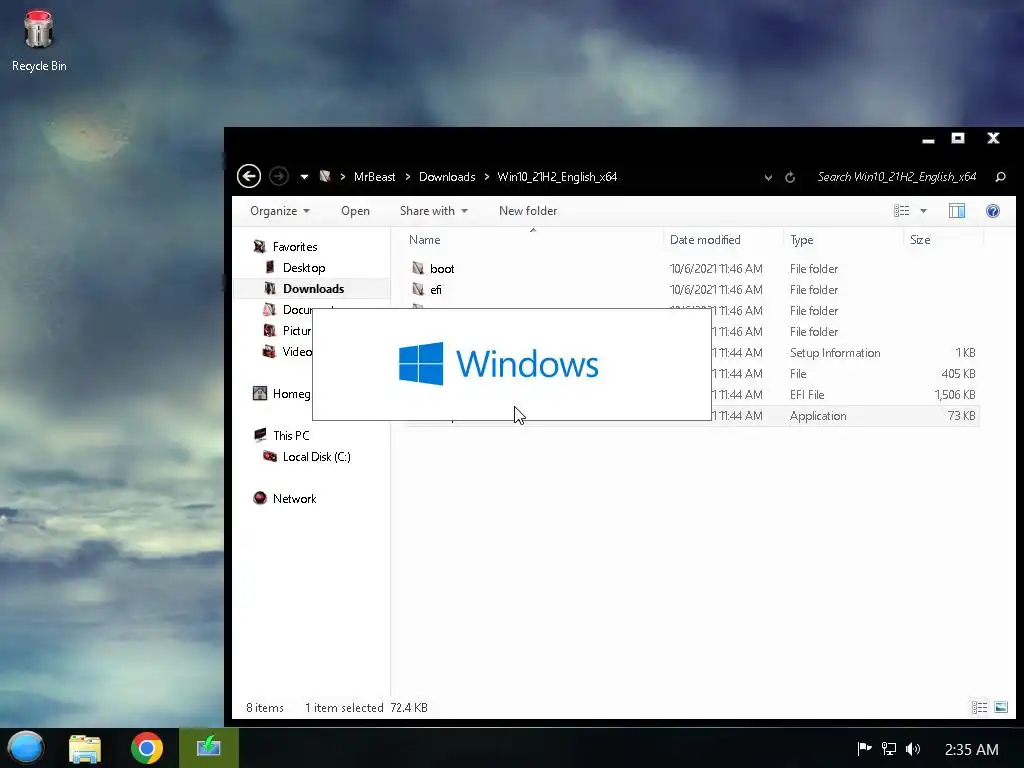Open Pictures in the navigation pane
This screenshot has width=1024, height=768.
[297, 330]
